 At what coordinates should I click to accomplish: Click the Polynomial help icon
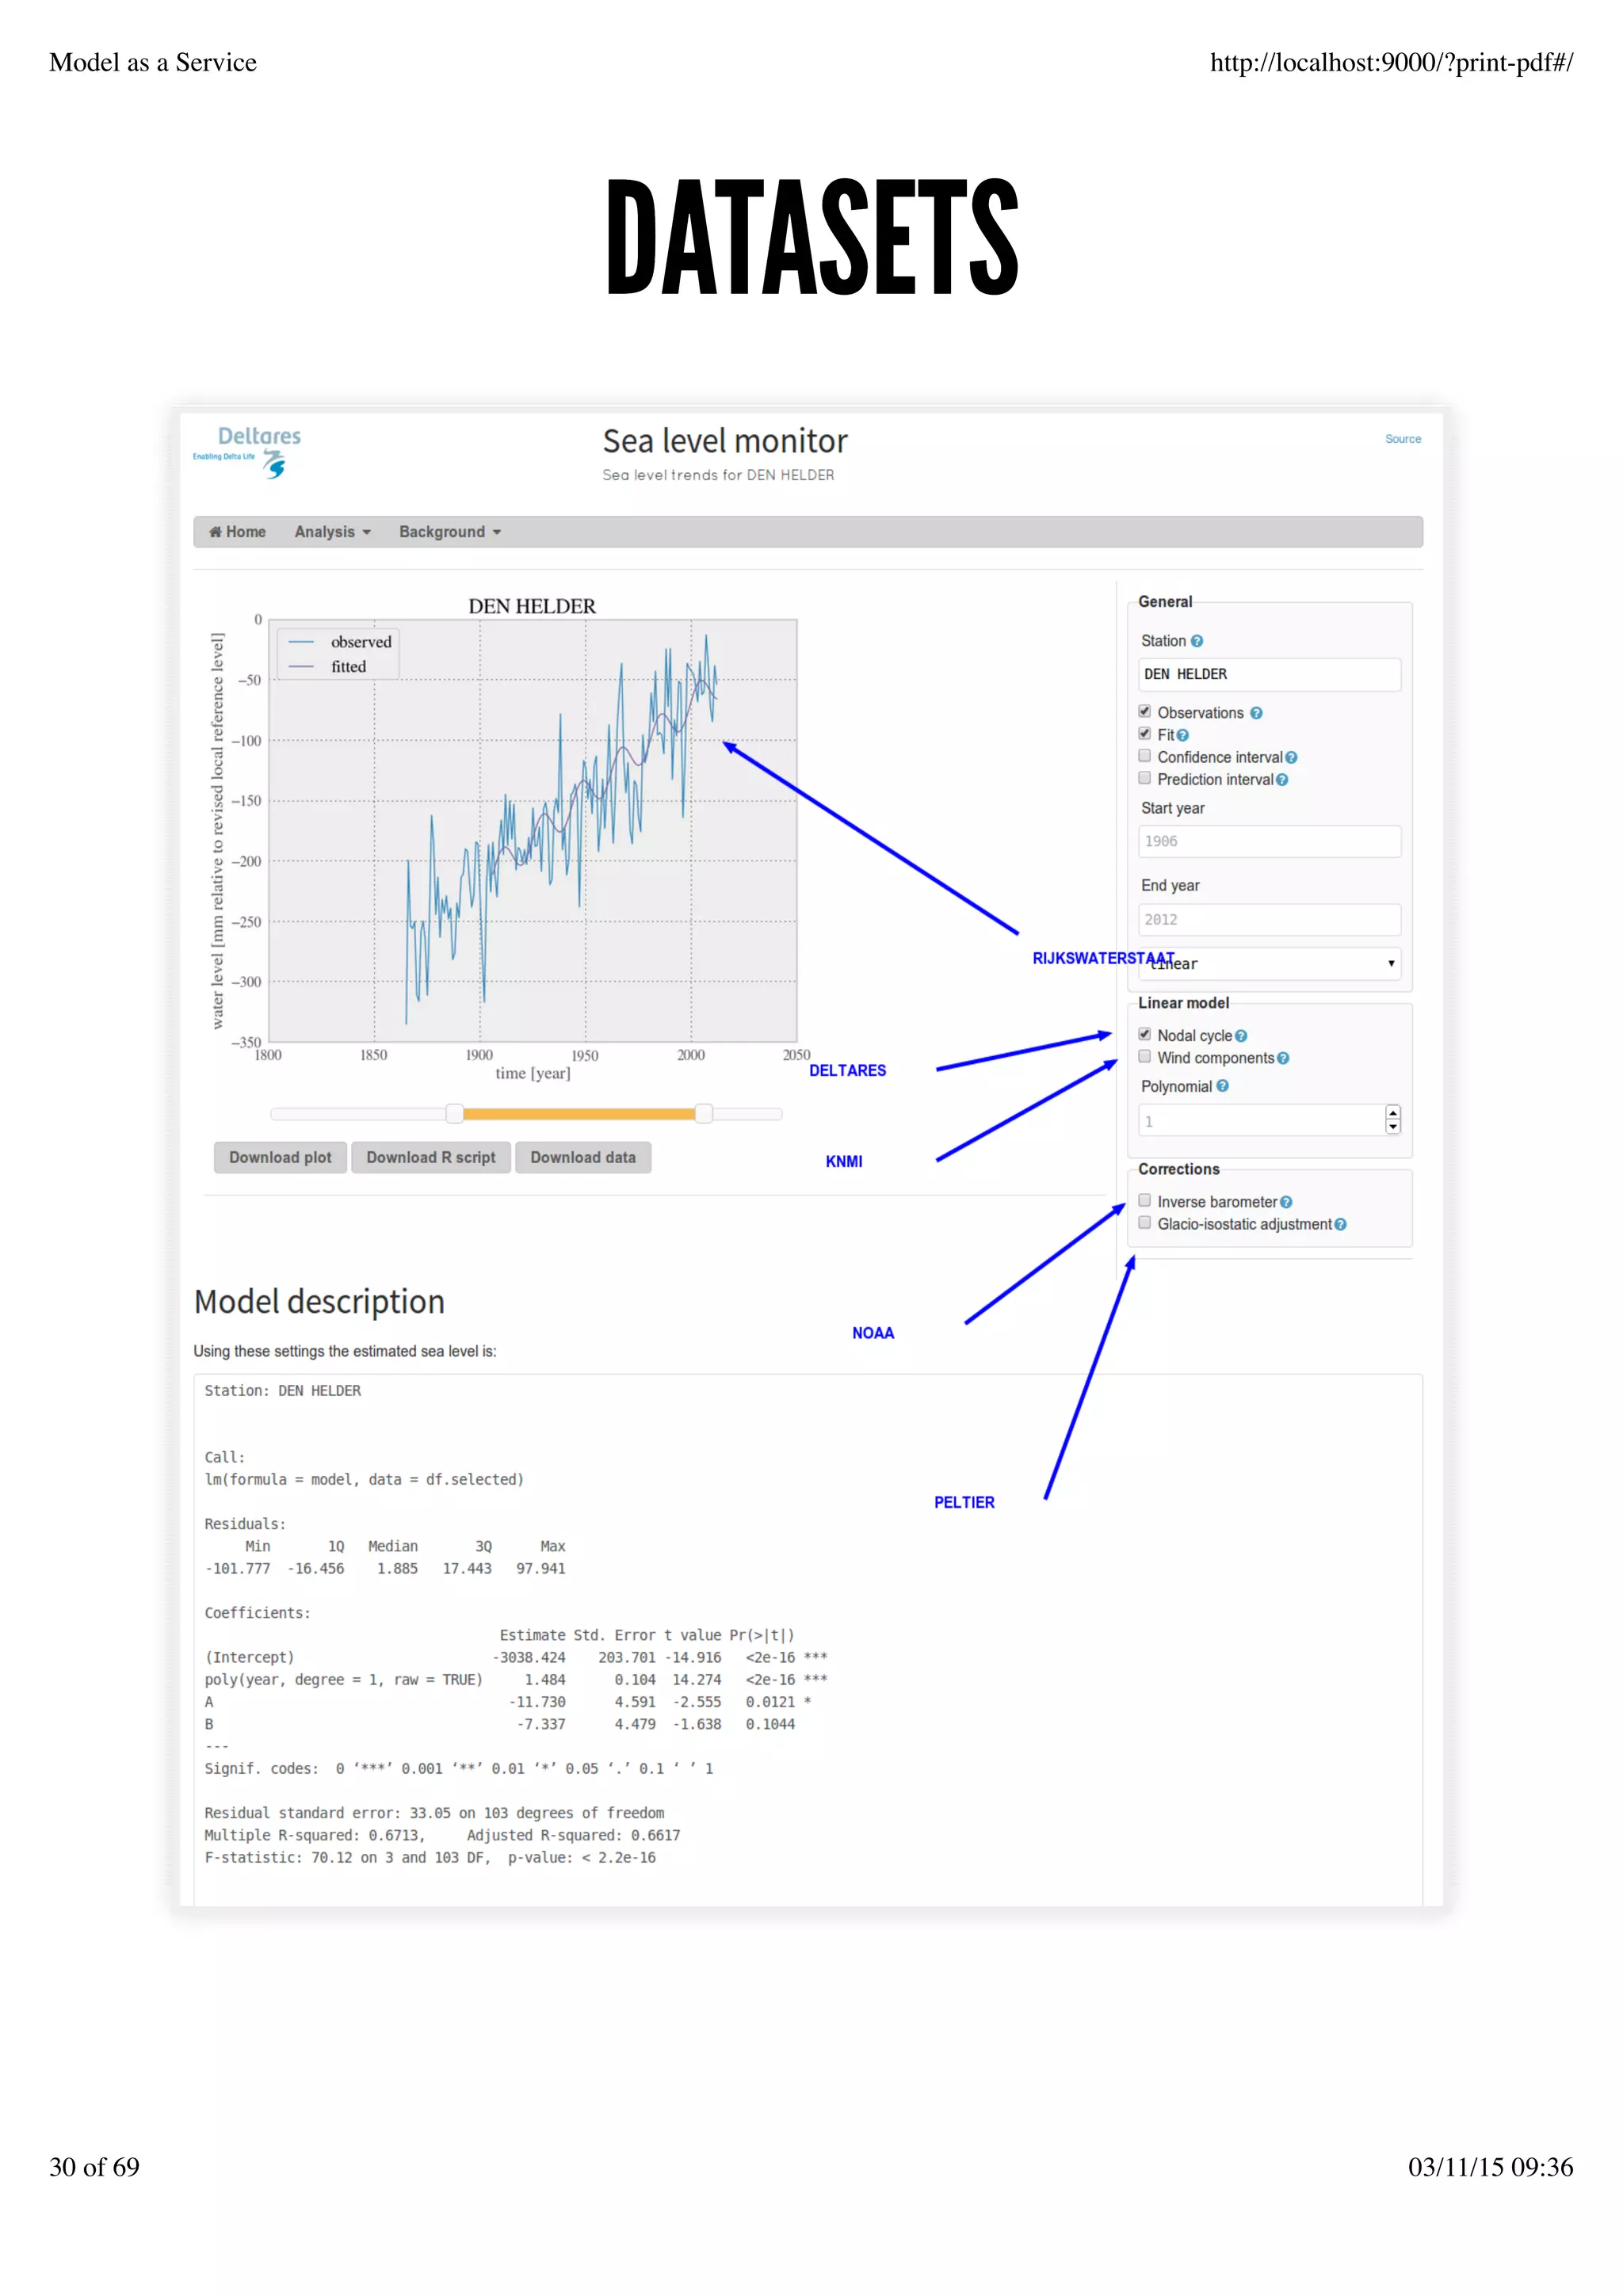(x=1222, y=1086)
